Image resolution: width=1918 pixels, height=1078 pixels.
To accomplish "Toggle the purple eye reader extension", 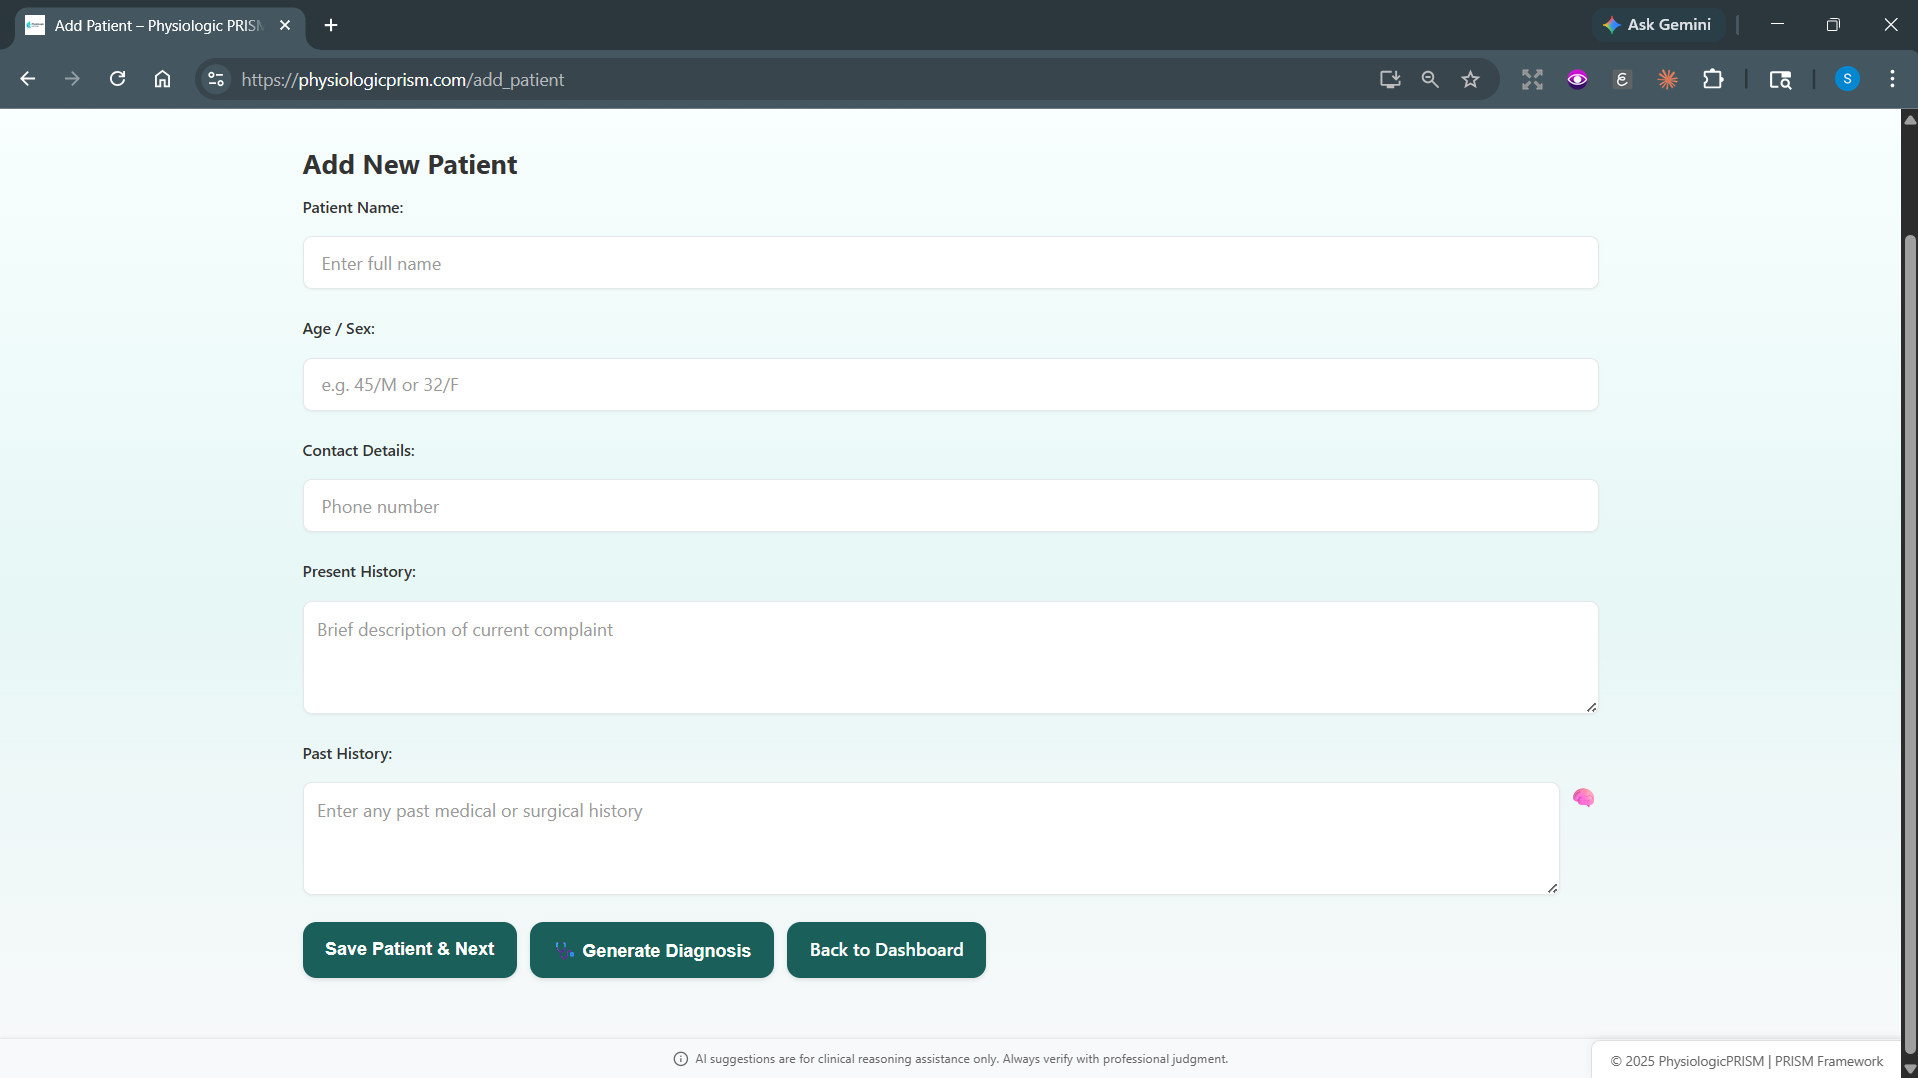I will pyautogui.click(x=1577, y=79).
